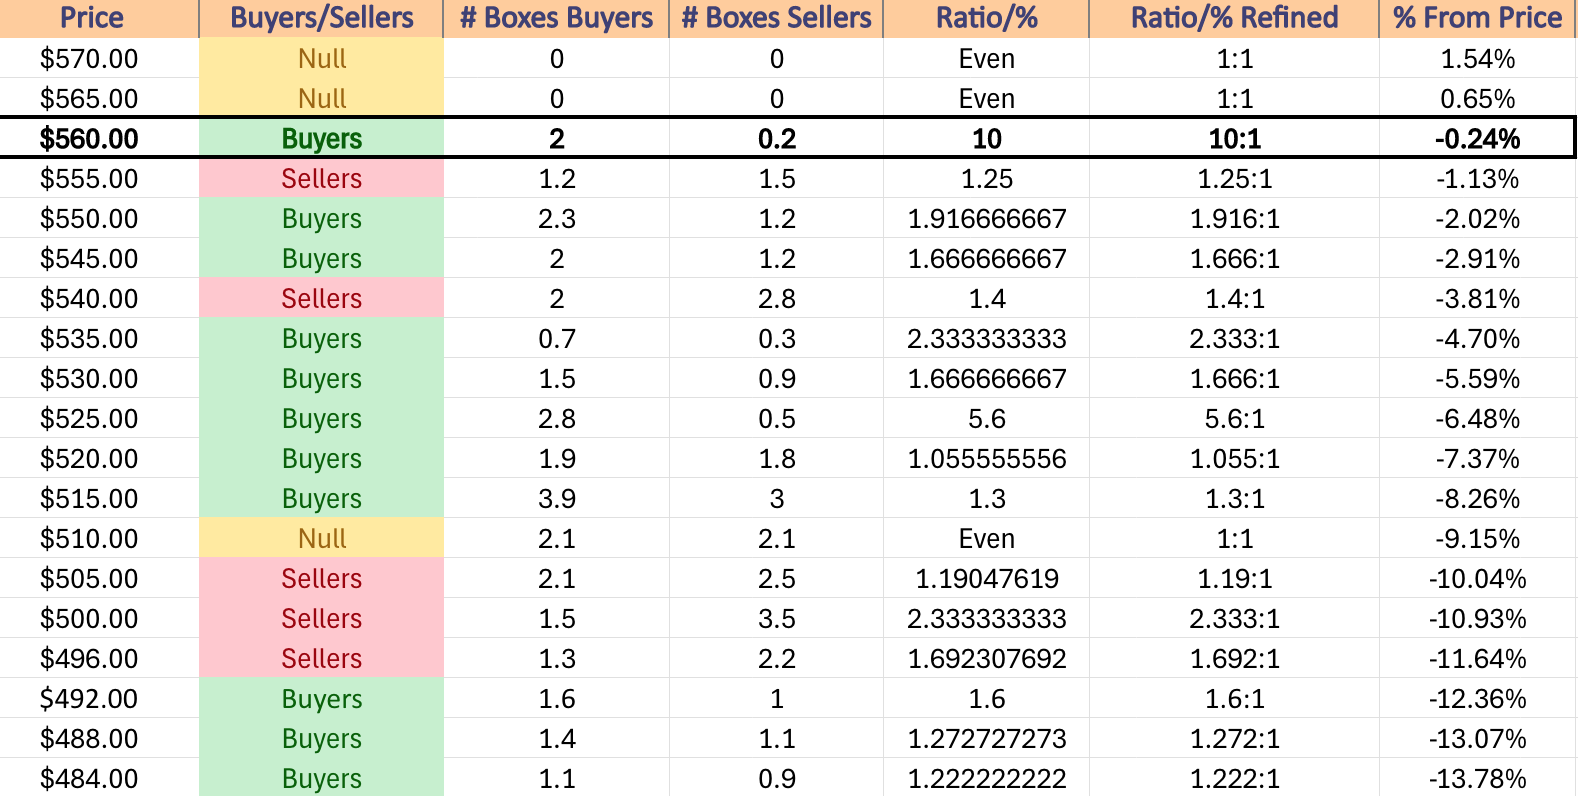Select the $484.00 price cell

pyautogui.click(x=99, y=778)
